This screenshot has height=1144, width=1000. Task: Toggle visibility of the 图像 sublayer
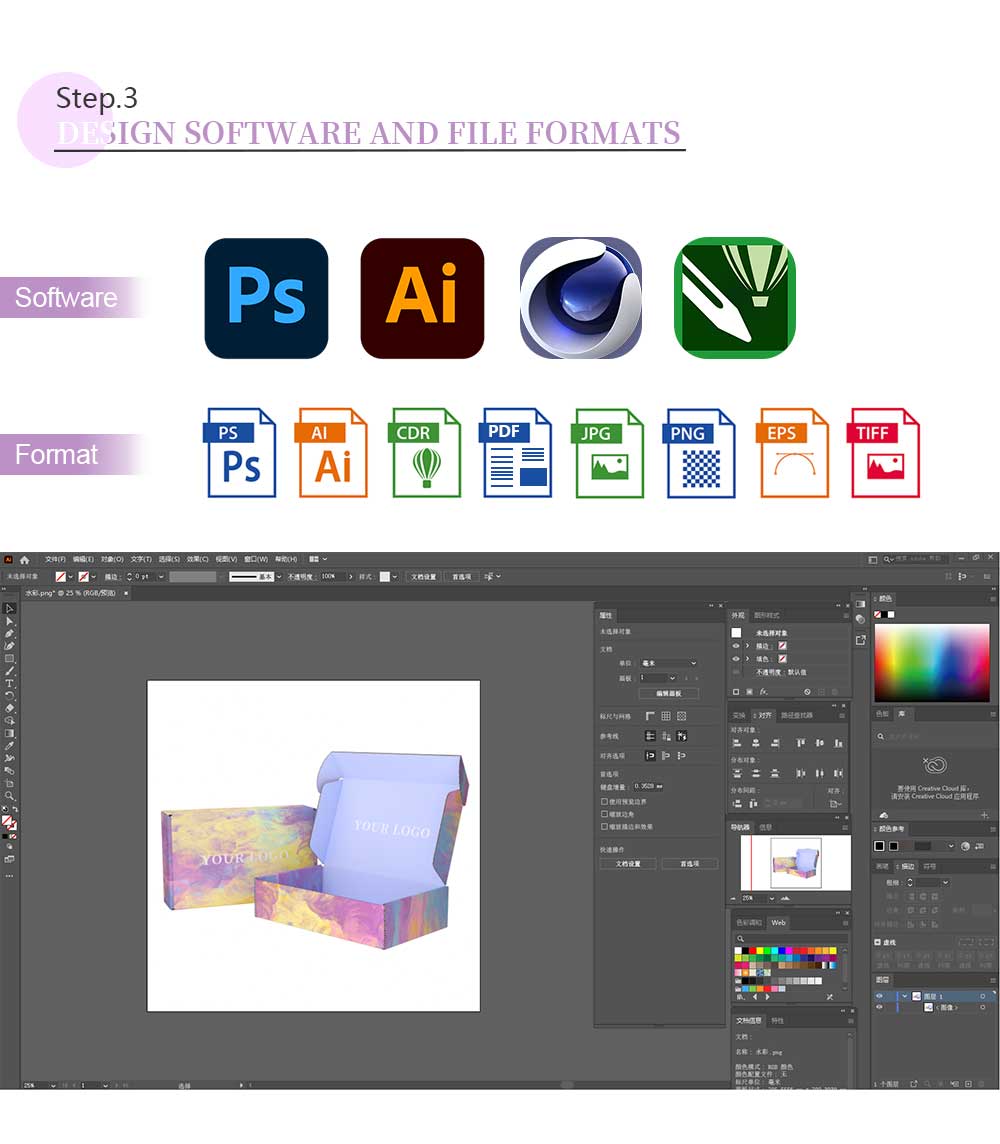879,1007
